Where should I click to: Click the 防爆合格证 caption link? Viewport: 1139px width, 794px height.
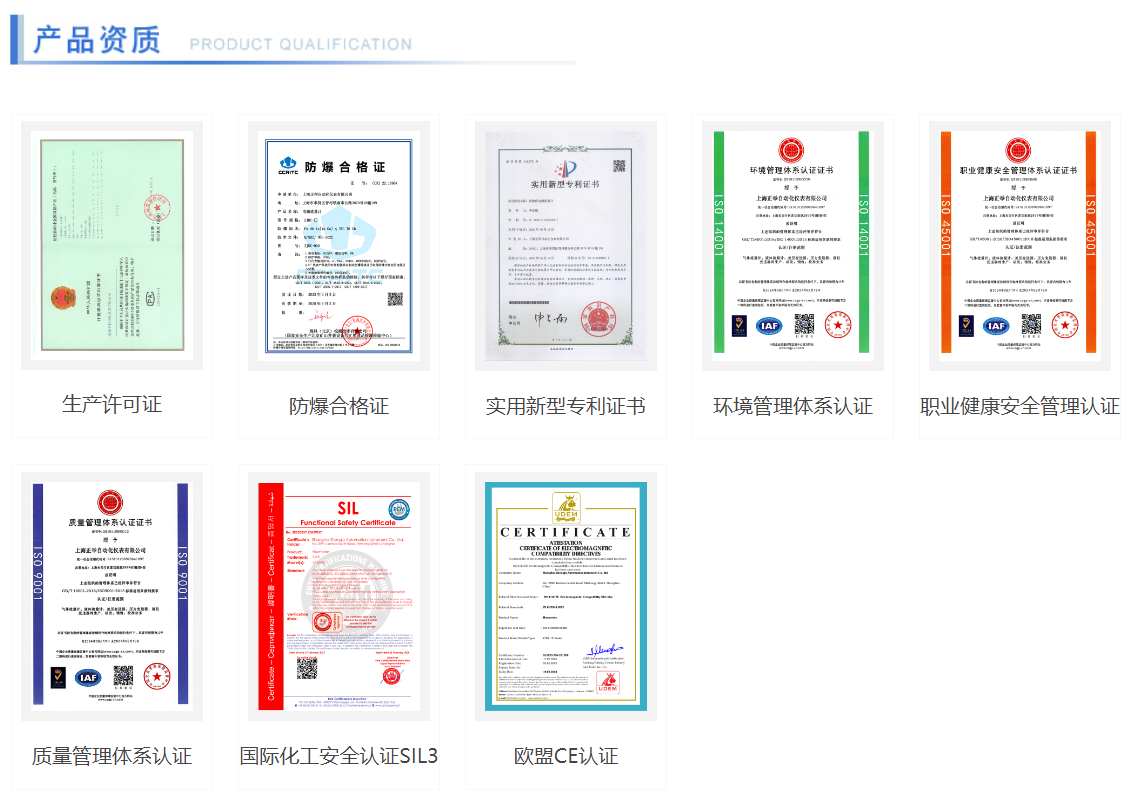[x=339, y=406]
